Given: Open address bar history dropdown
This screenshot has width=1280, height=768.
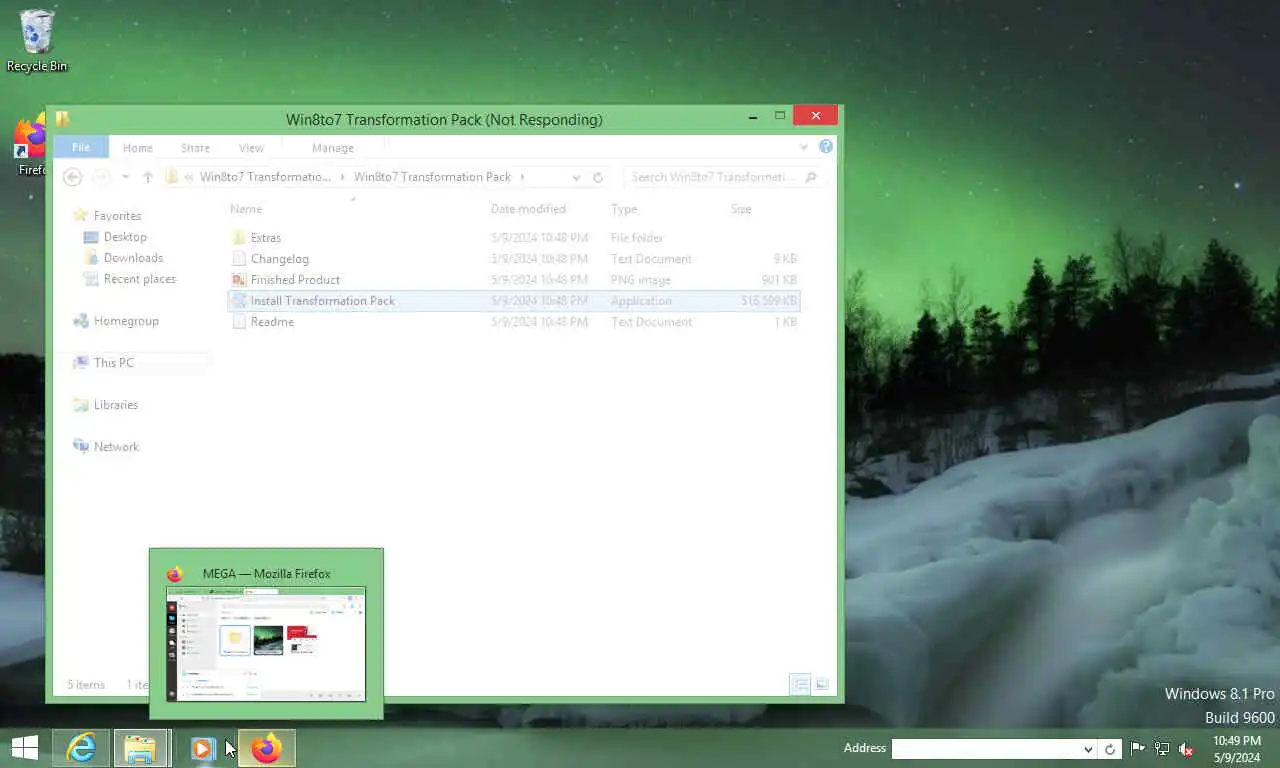Looking at the screenshot, I should click(x=576, y=177).
